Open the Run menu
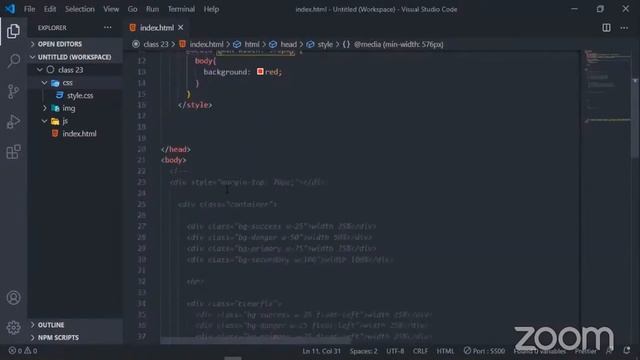 [x=152, y=9]
